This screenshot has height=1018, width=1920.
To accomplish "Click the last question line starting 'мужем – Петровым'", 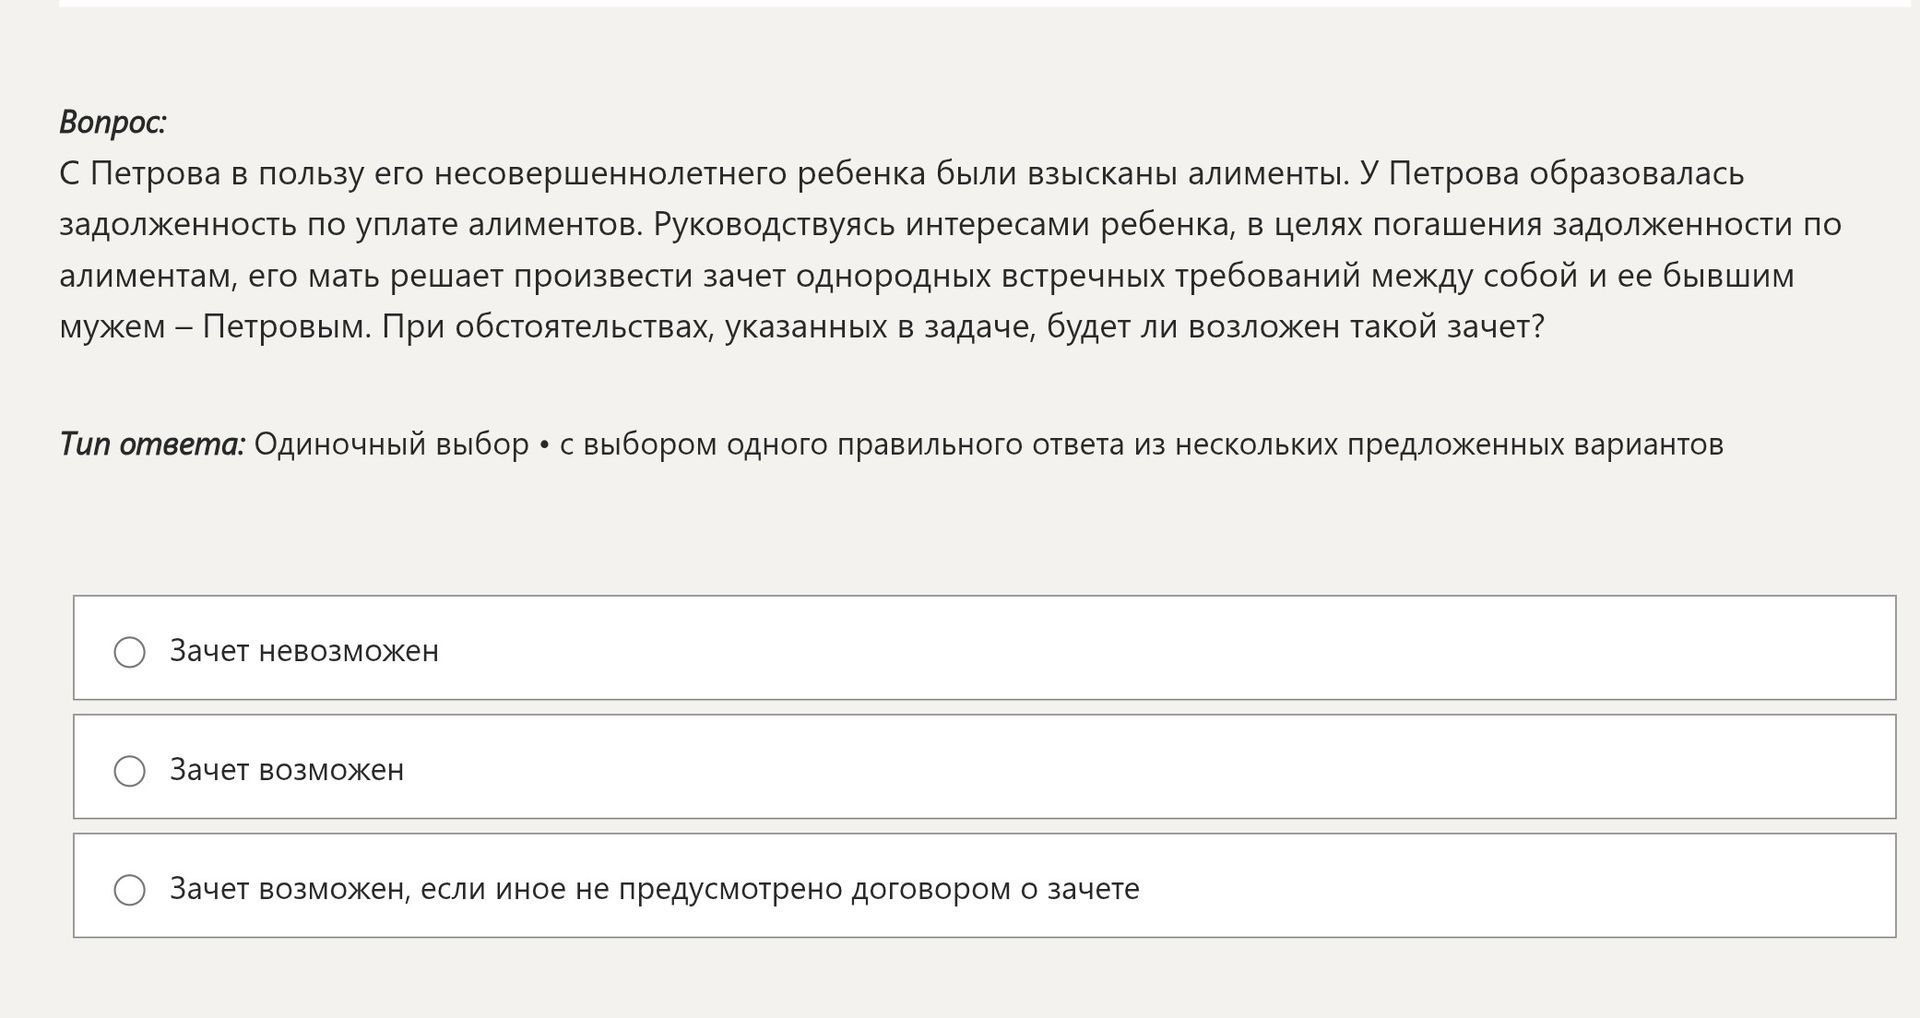I will pos(802,327).
